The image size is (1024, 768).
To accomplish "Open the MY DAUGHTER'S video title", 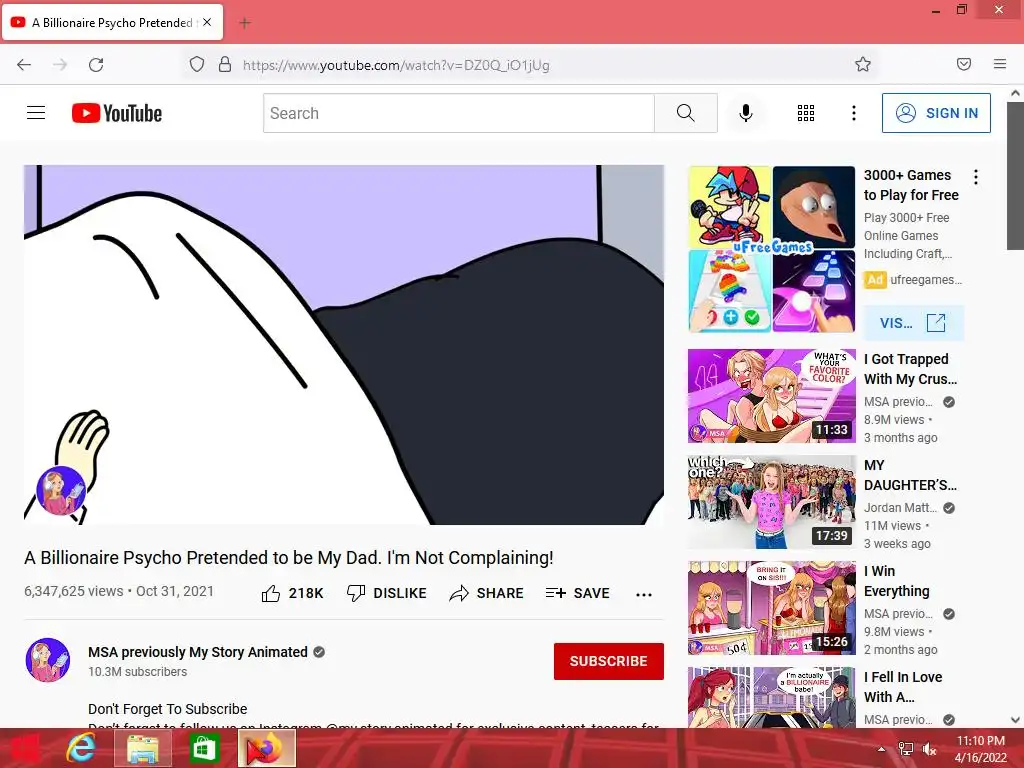I will click(910, 475).
